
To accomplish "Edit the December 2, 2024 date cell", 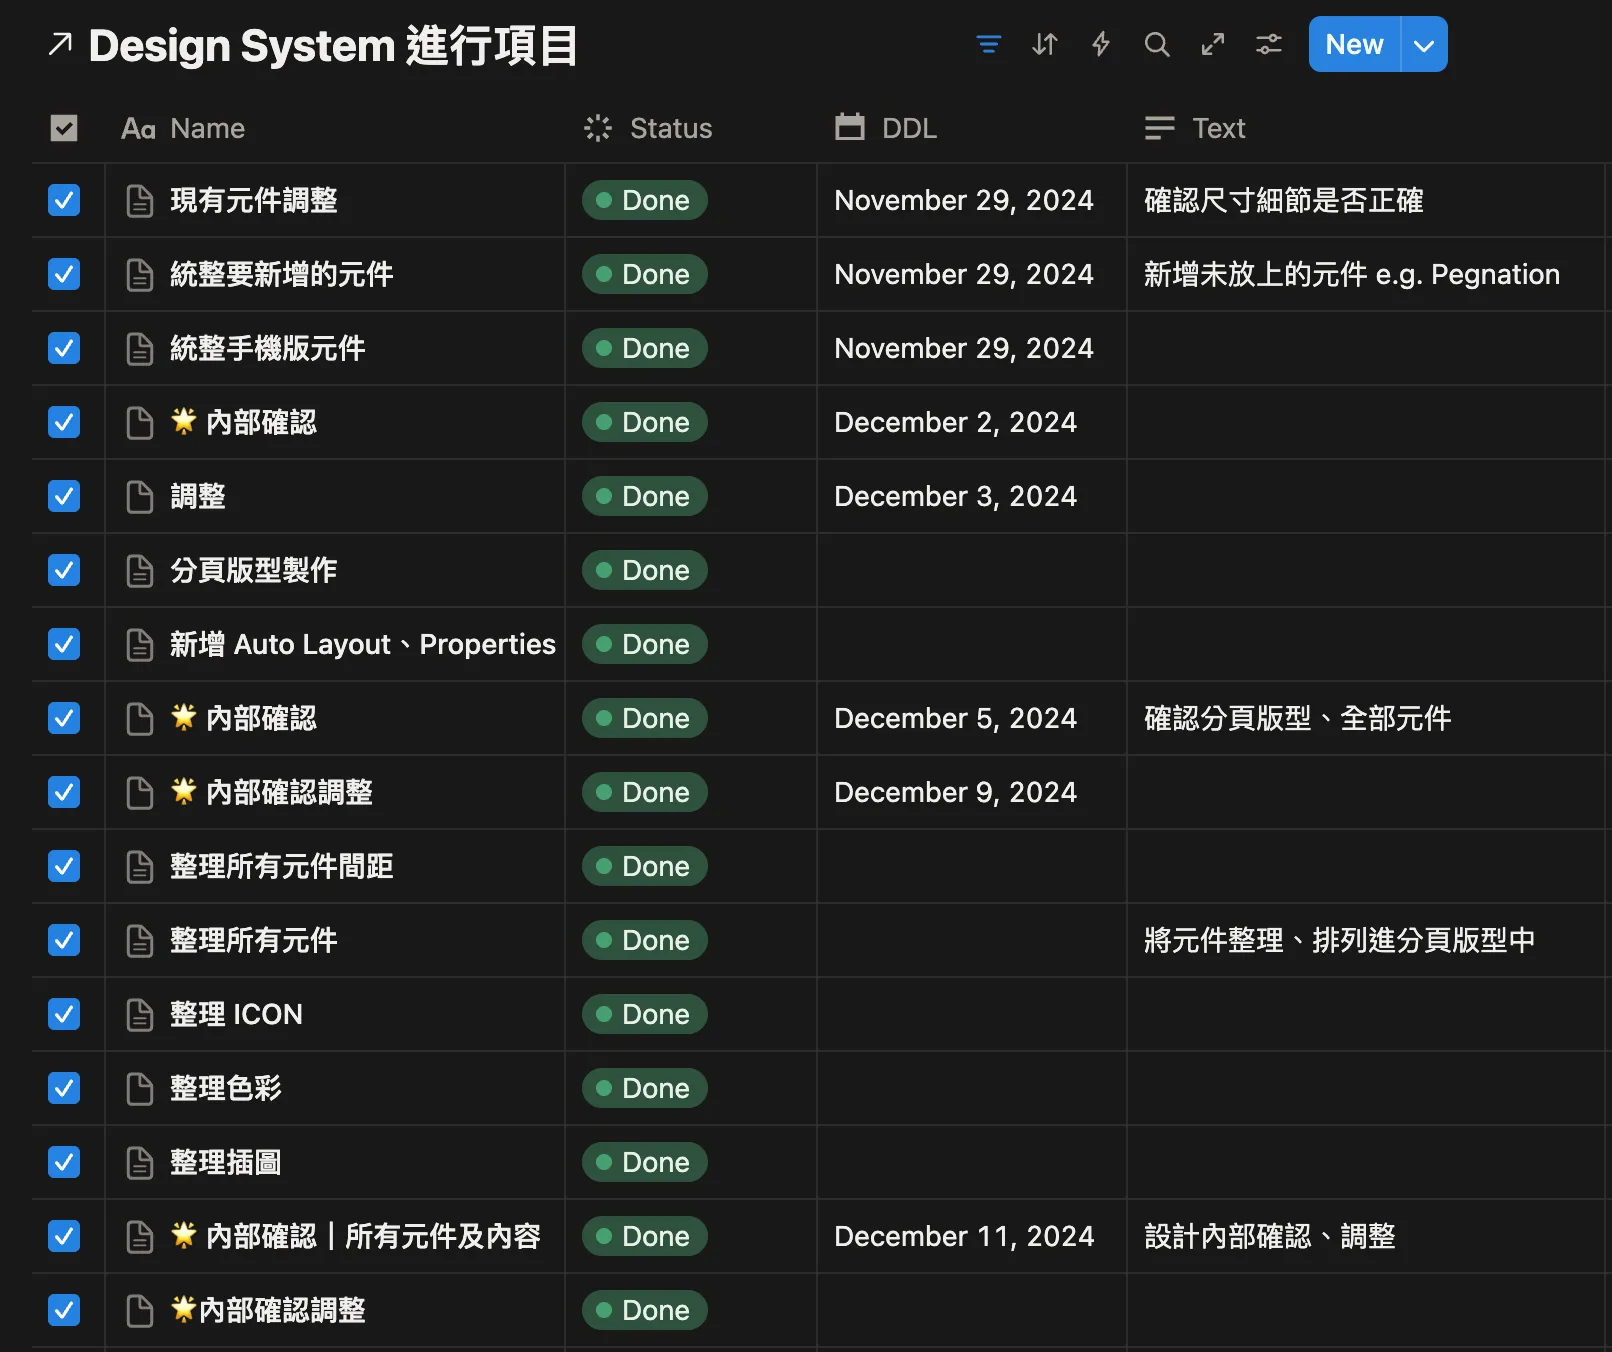I will click(x=972, y=422).
